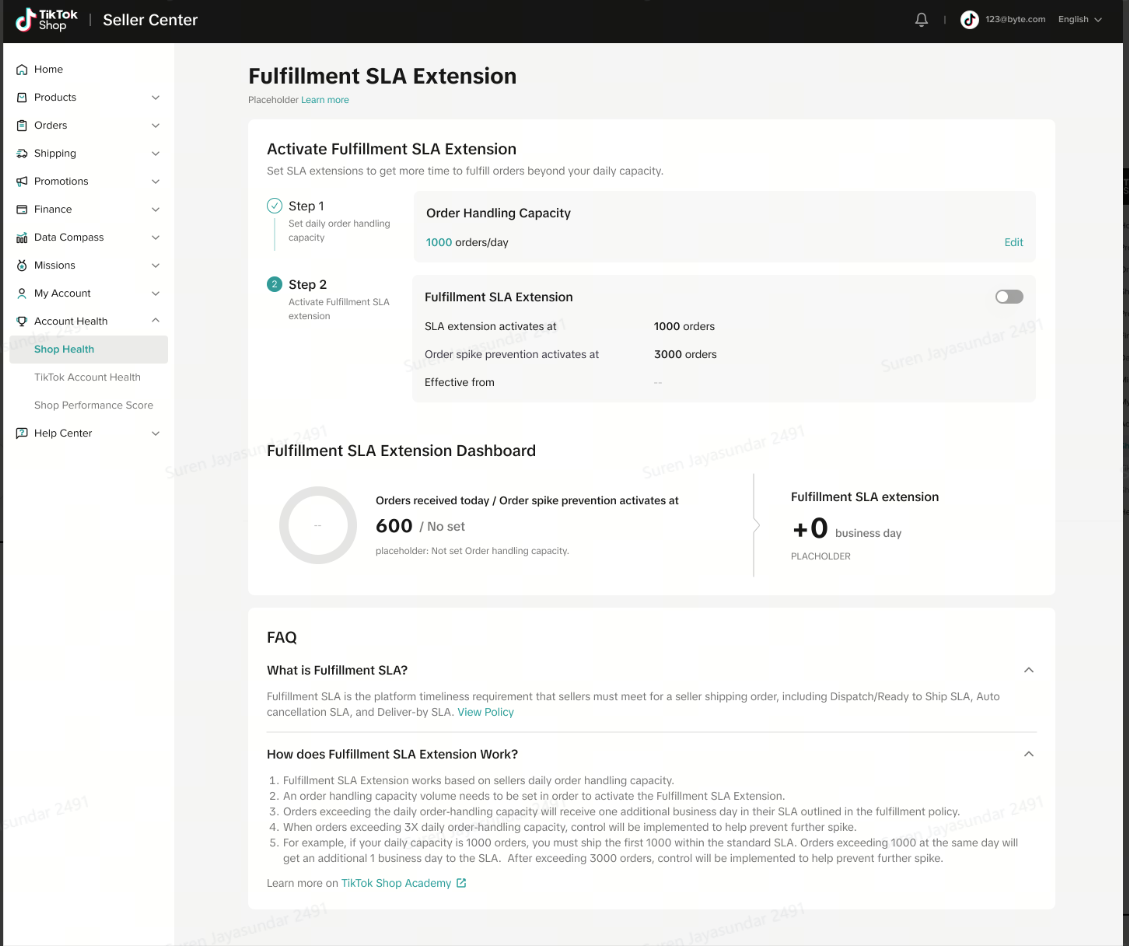The width and height of the screenshot is (1129, 946).
Task: Click the Help Center icon
Action: (x=22, y=434)
